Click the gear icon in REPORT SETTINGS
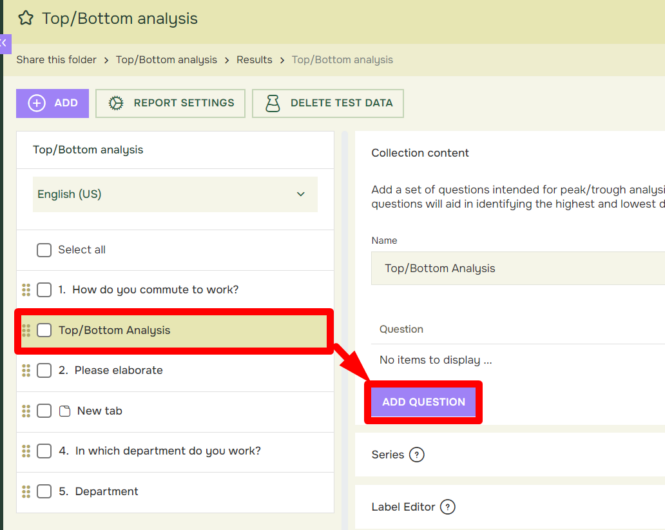This screenshot has width=665, height=530. click(x=116, y=103)
